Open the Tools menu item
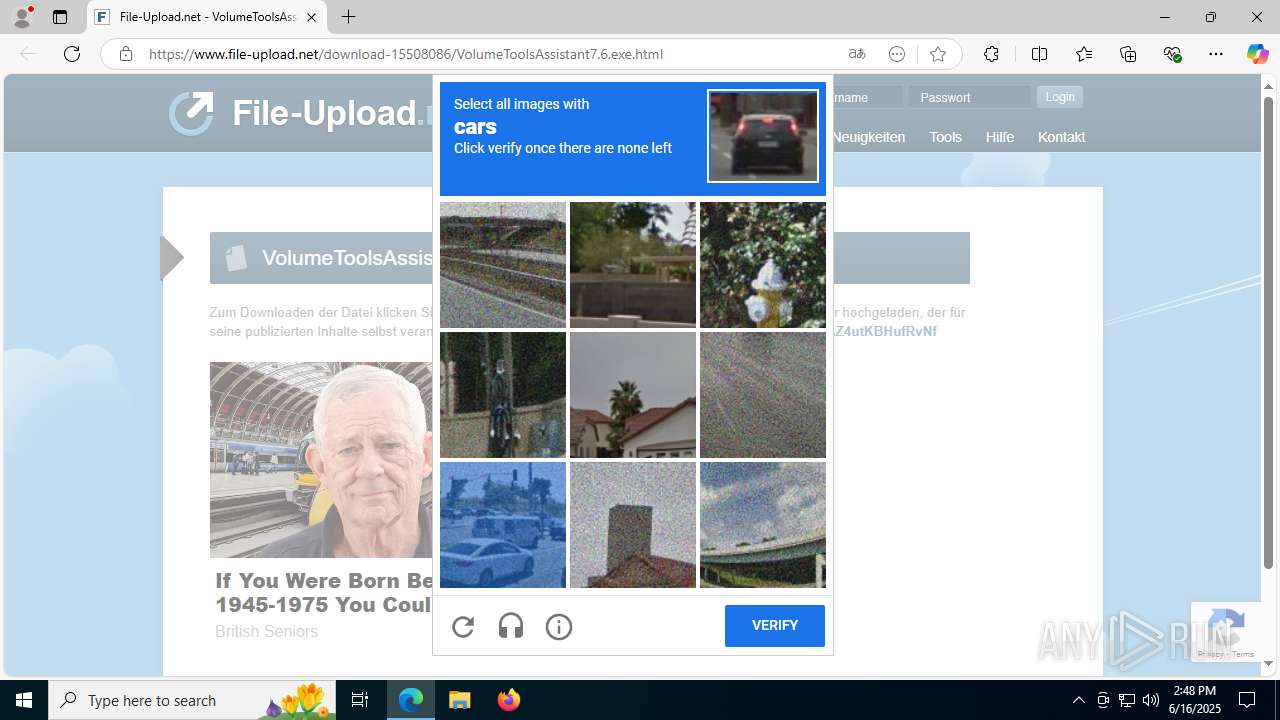1280x720 pixels. click(945, 137)
